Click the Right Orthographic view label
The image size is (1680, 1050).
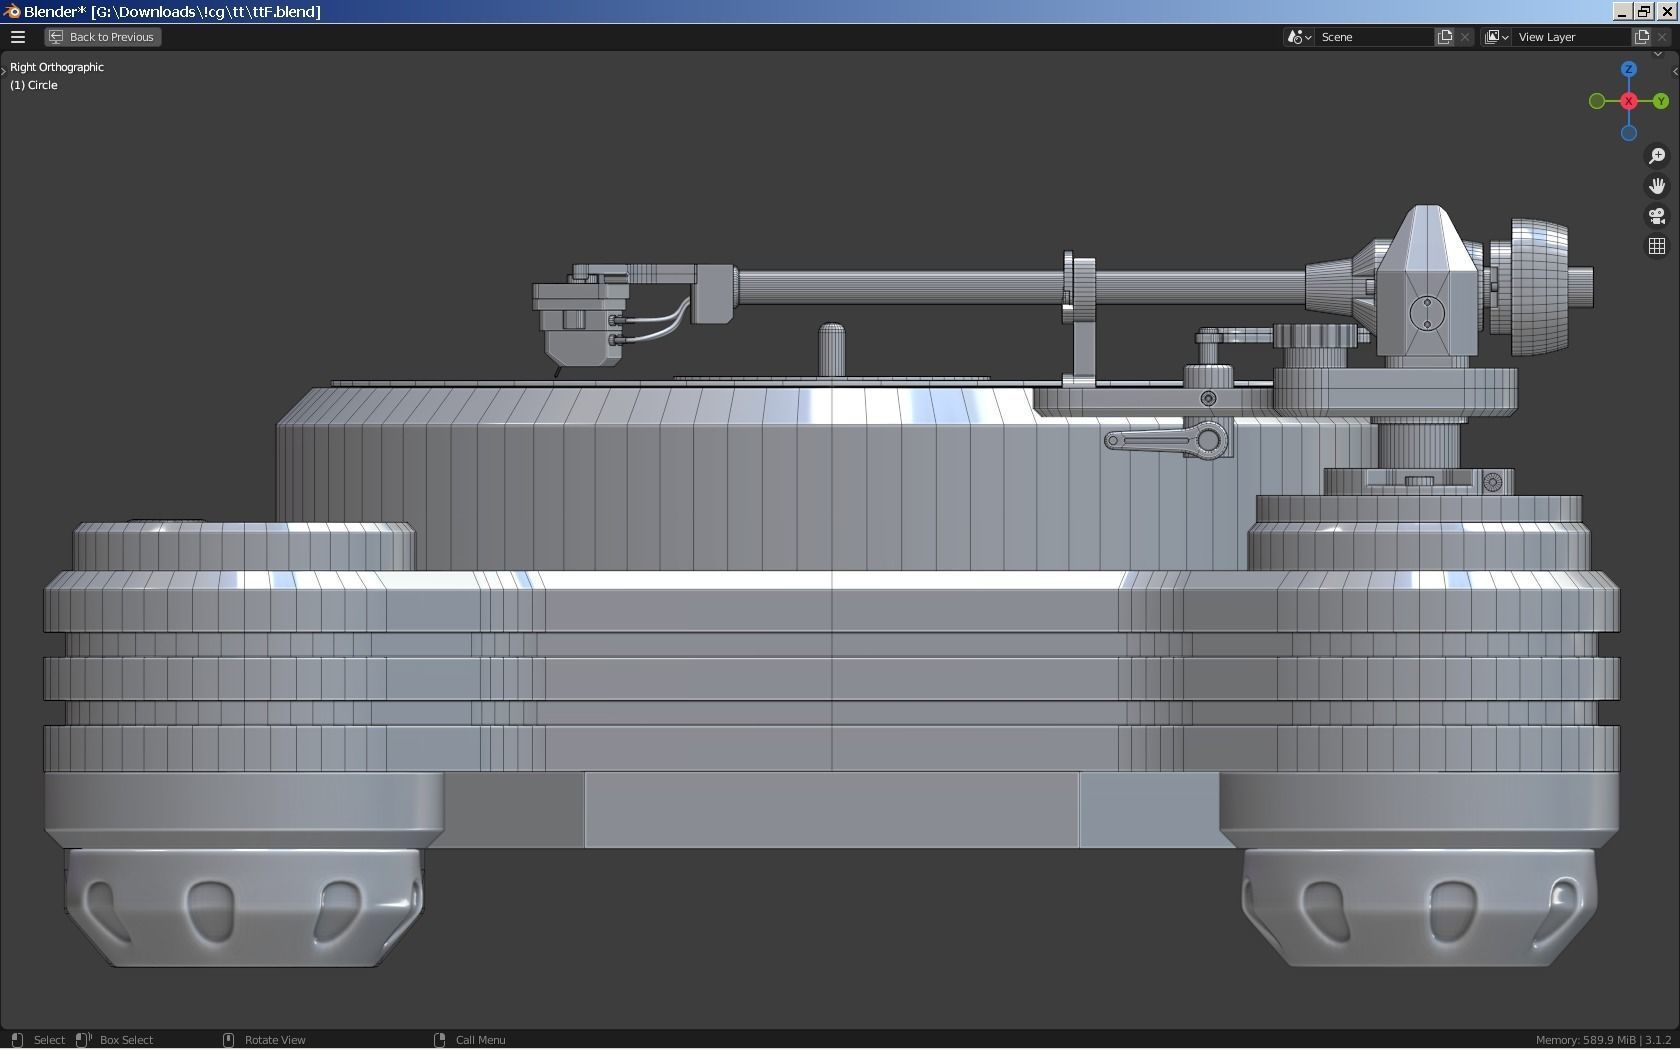tap(57, 67)
